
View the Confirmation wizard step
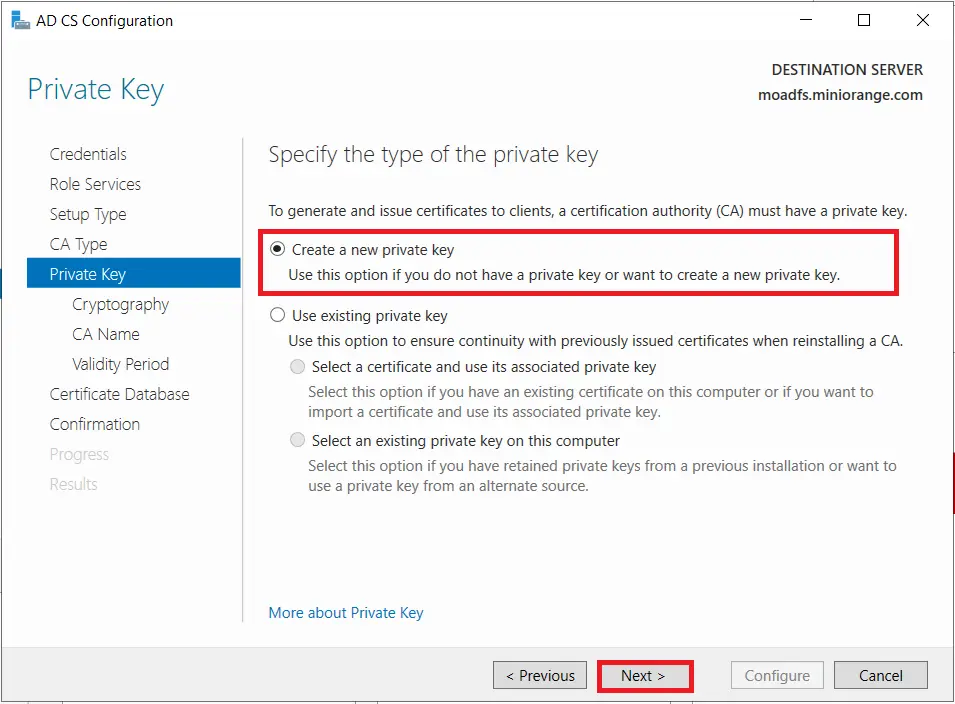pyautogui.click(x=94, y=424)
